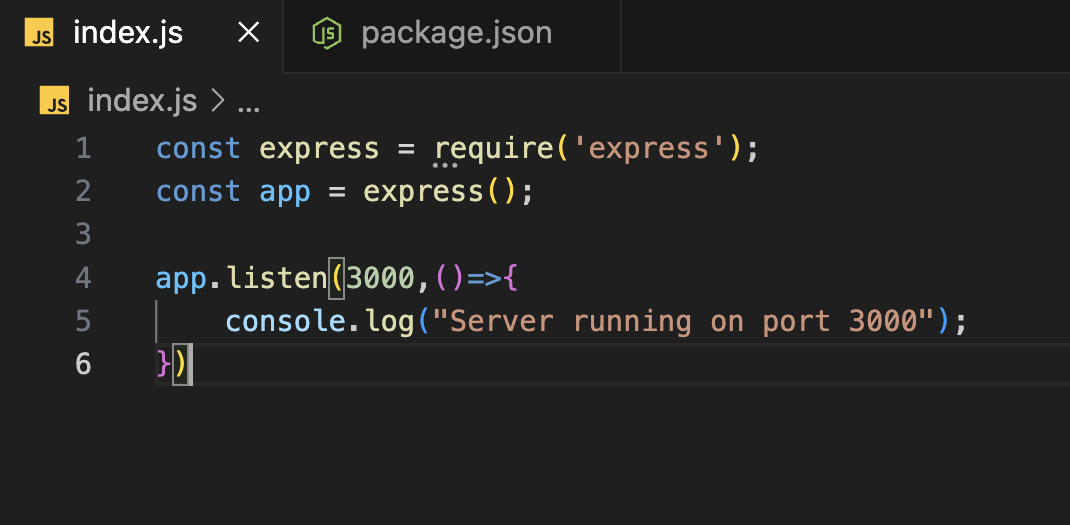
Task: Click the require function call on line 1
Action: pos(494,149)
